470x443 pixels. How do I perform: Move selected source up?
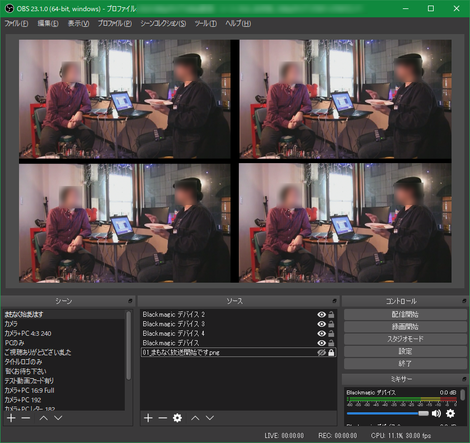point(195,418)
